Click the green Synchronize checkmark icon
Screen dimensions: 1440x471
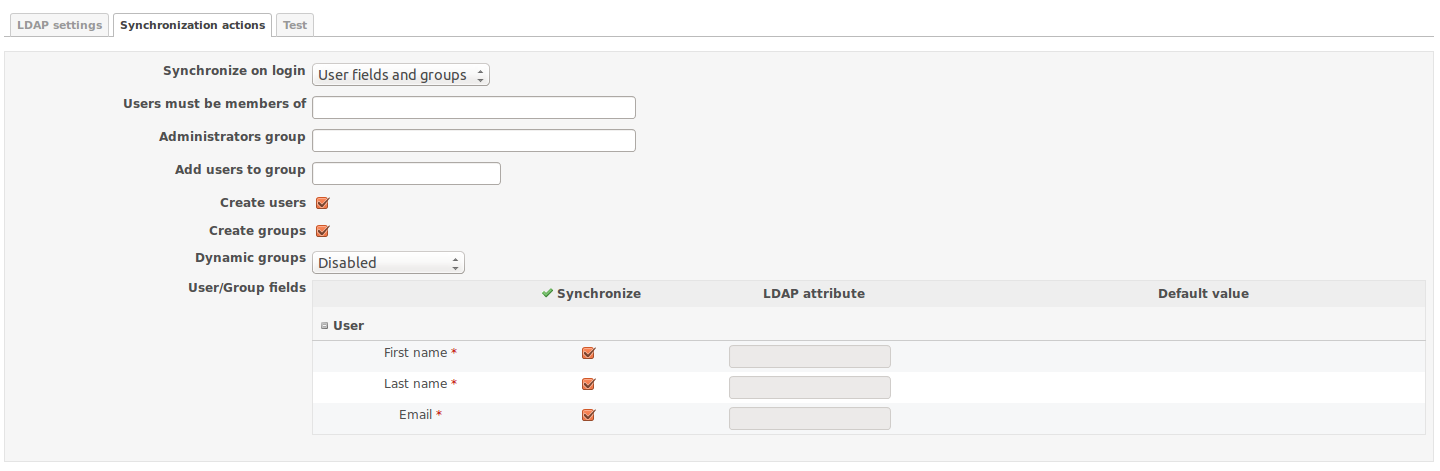pyautogui.click(x=547, y=294)
